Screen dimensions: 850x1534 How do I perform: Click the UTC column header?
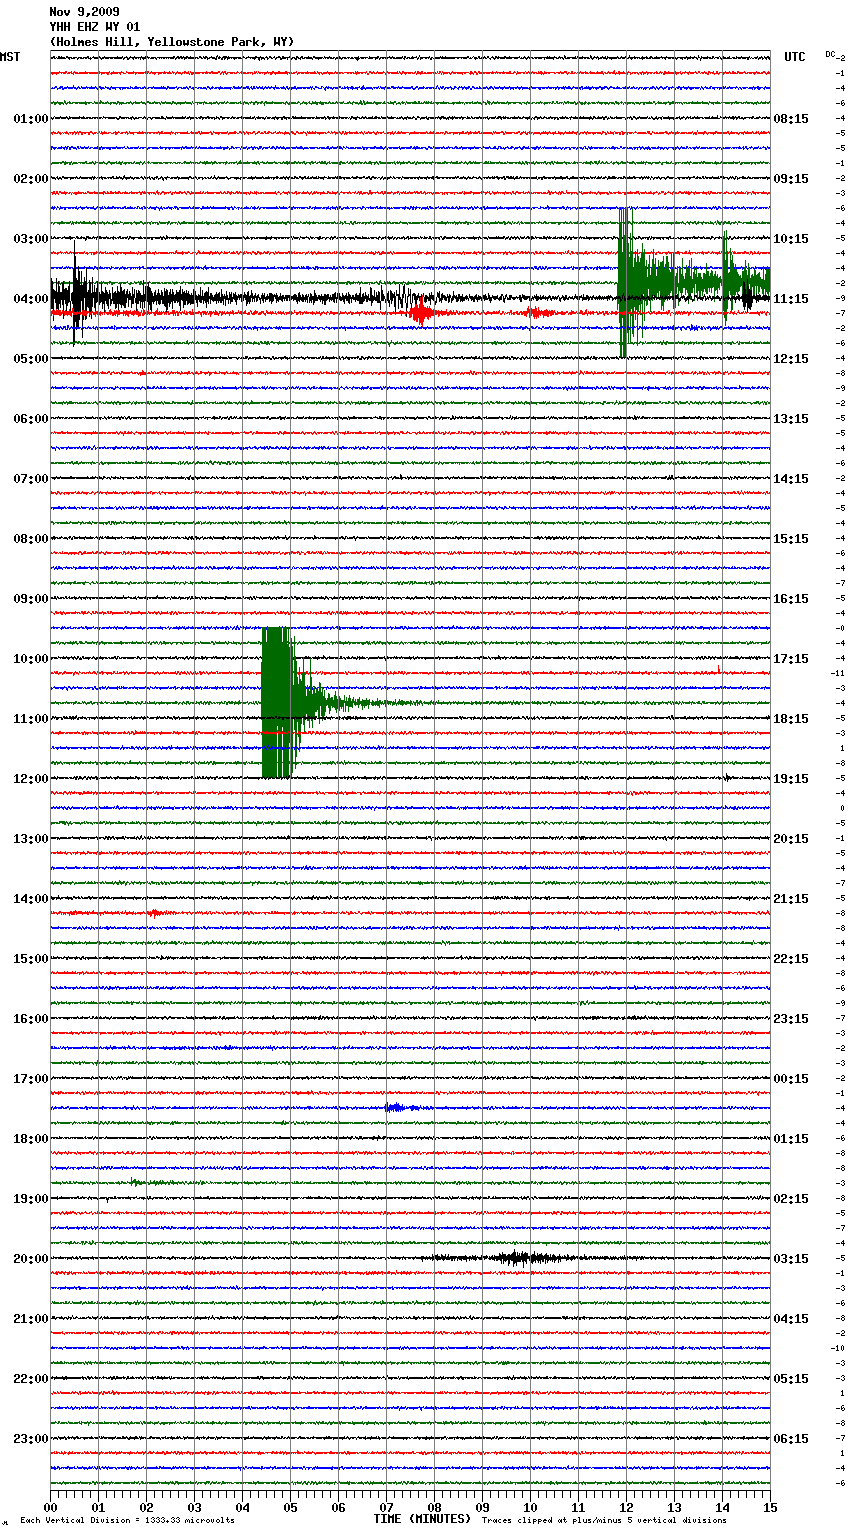tap(794, 57)
